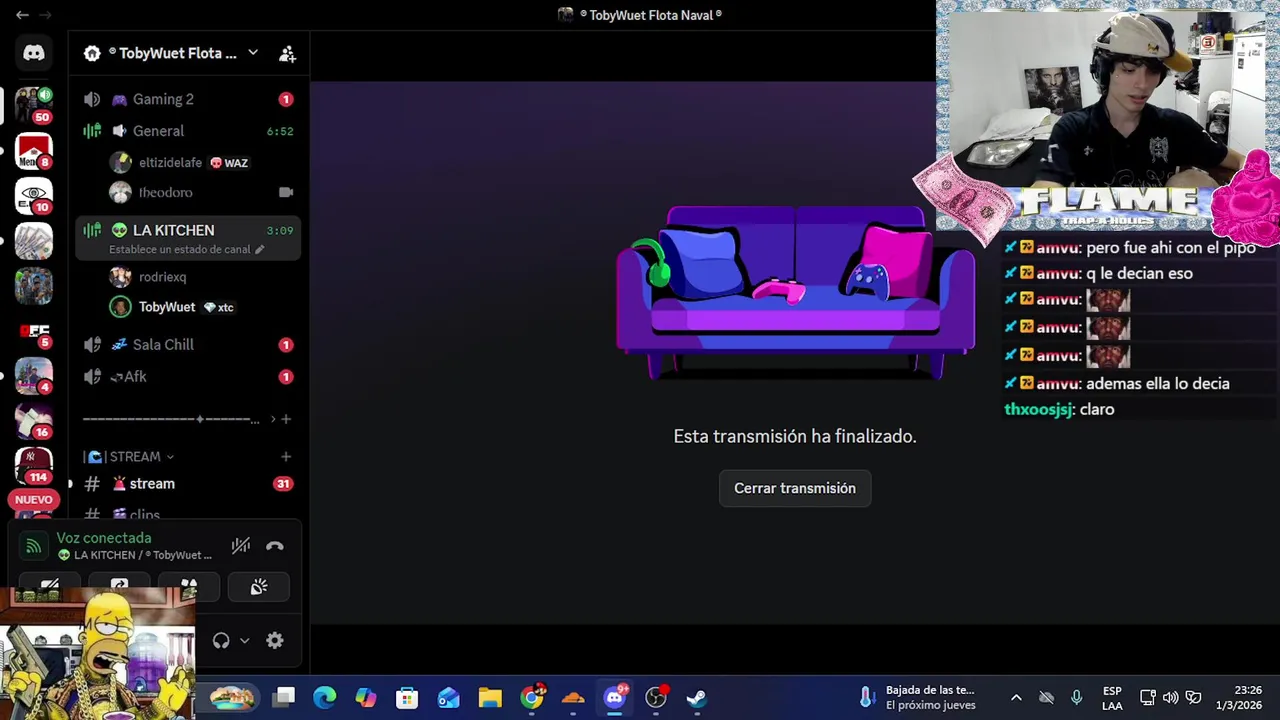Open the weather widget Bajada de las temperaturas
The image size is (1280, 720).
pyautogui.click(x=918, y=697)
